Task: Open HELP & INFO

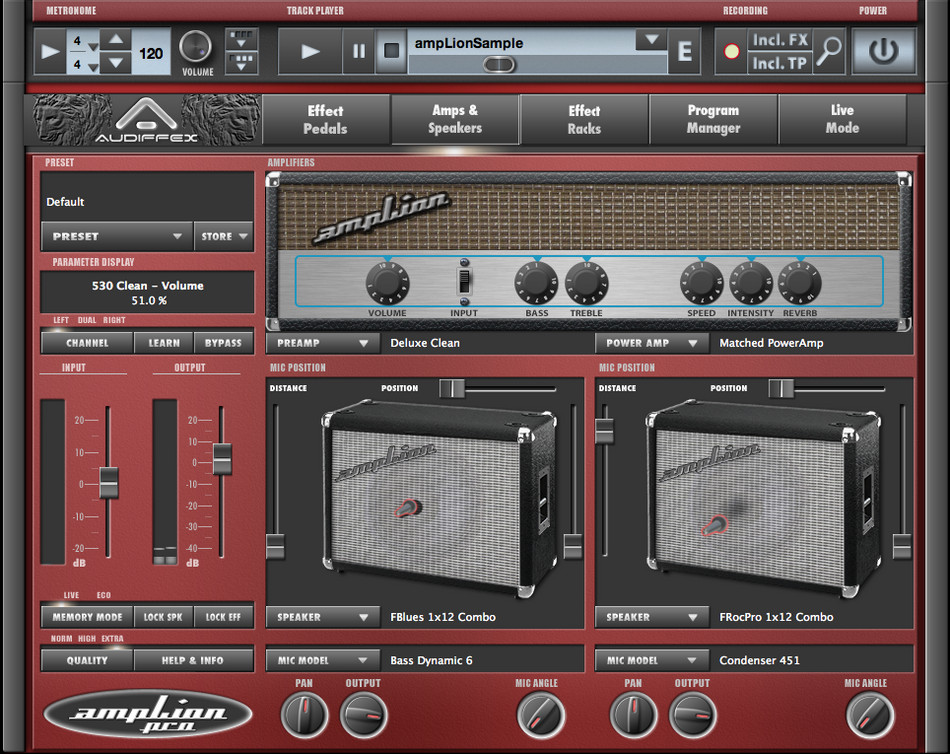Action: click(193, 660)
